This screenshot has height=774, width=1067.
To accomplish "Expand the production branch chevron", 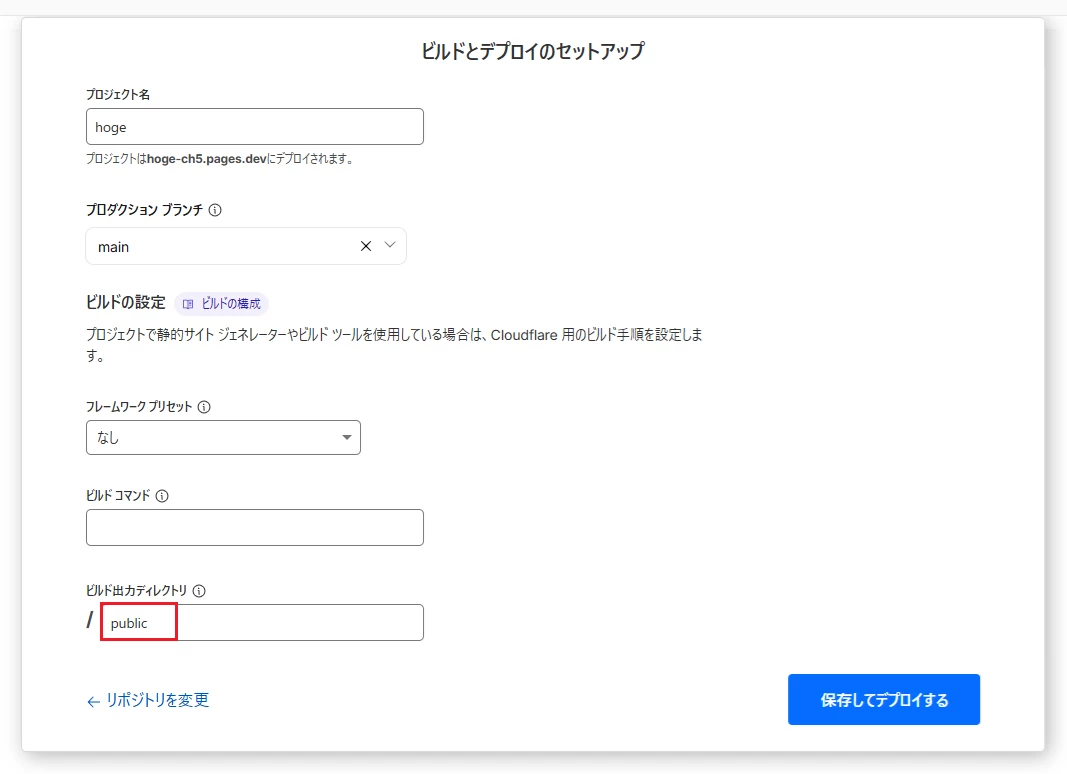I will click(390, 245).
